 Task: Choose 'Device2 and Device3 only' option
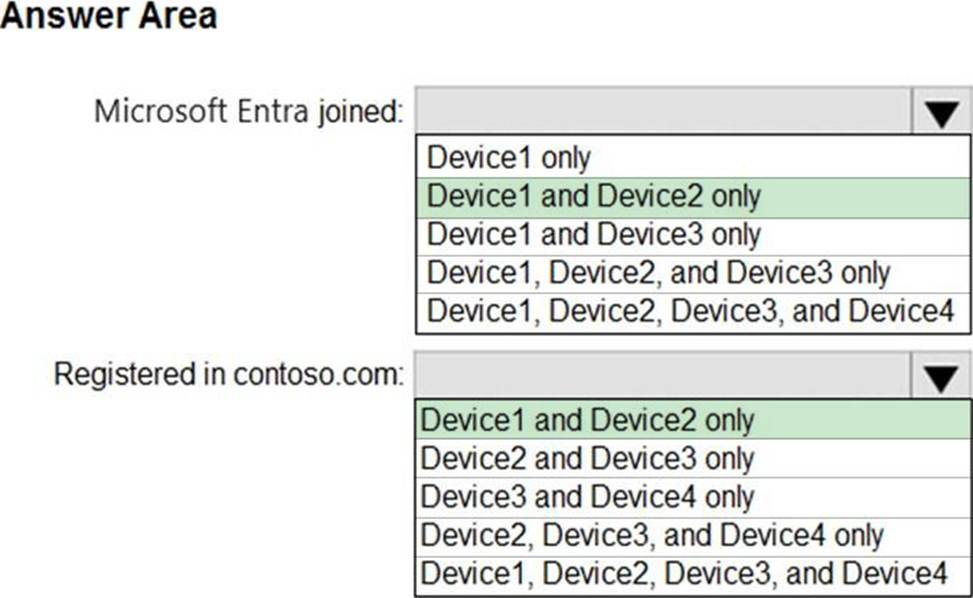tap(588, 458)
